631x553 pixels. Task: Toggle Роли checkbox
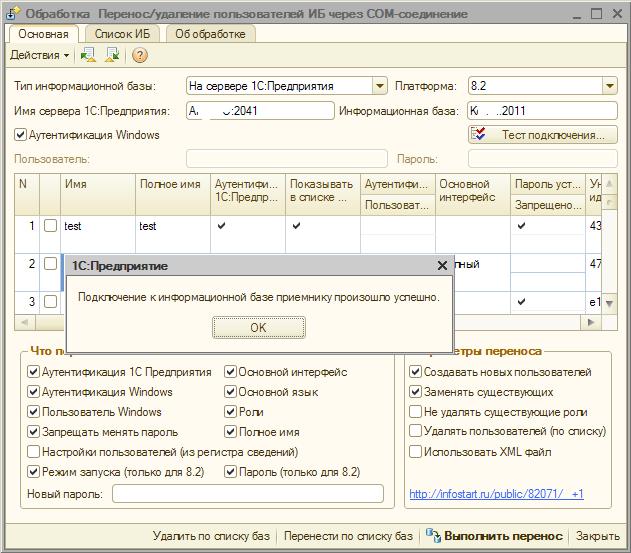click(230, 412)
